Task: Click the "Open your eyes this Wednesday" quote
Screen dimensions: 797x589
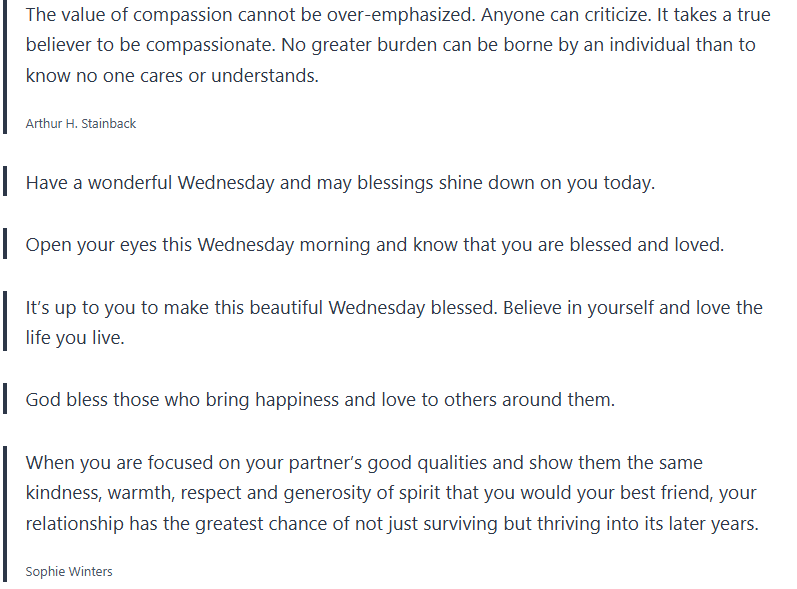Action: (x=374, y=245)
